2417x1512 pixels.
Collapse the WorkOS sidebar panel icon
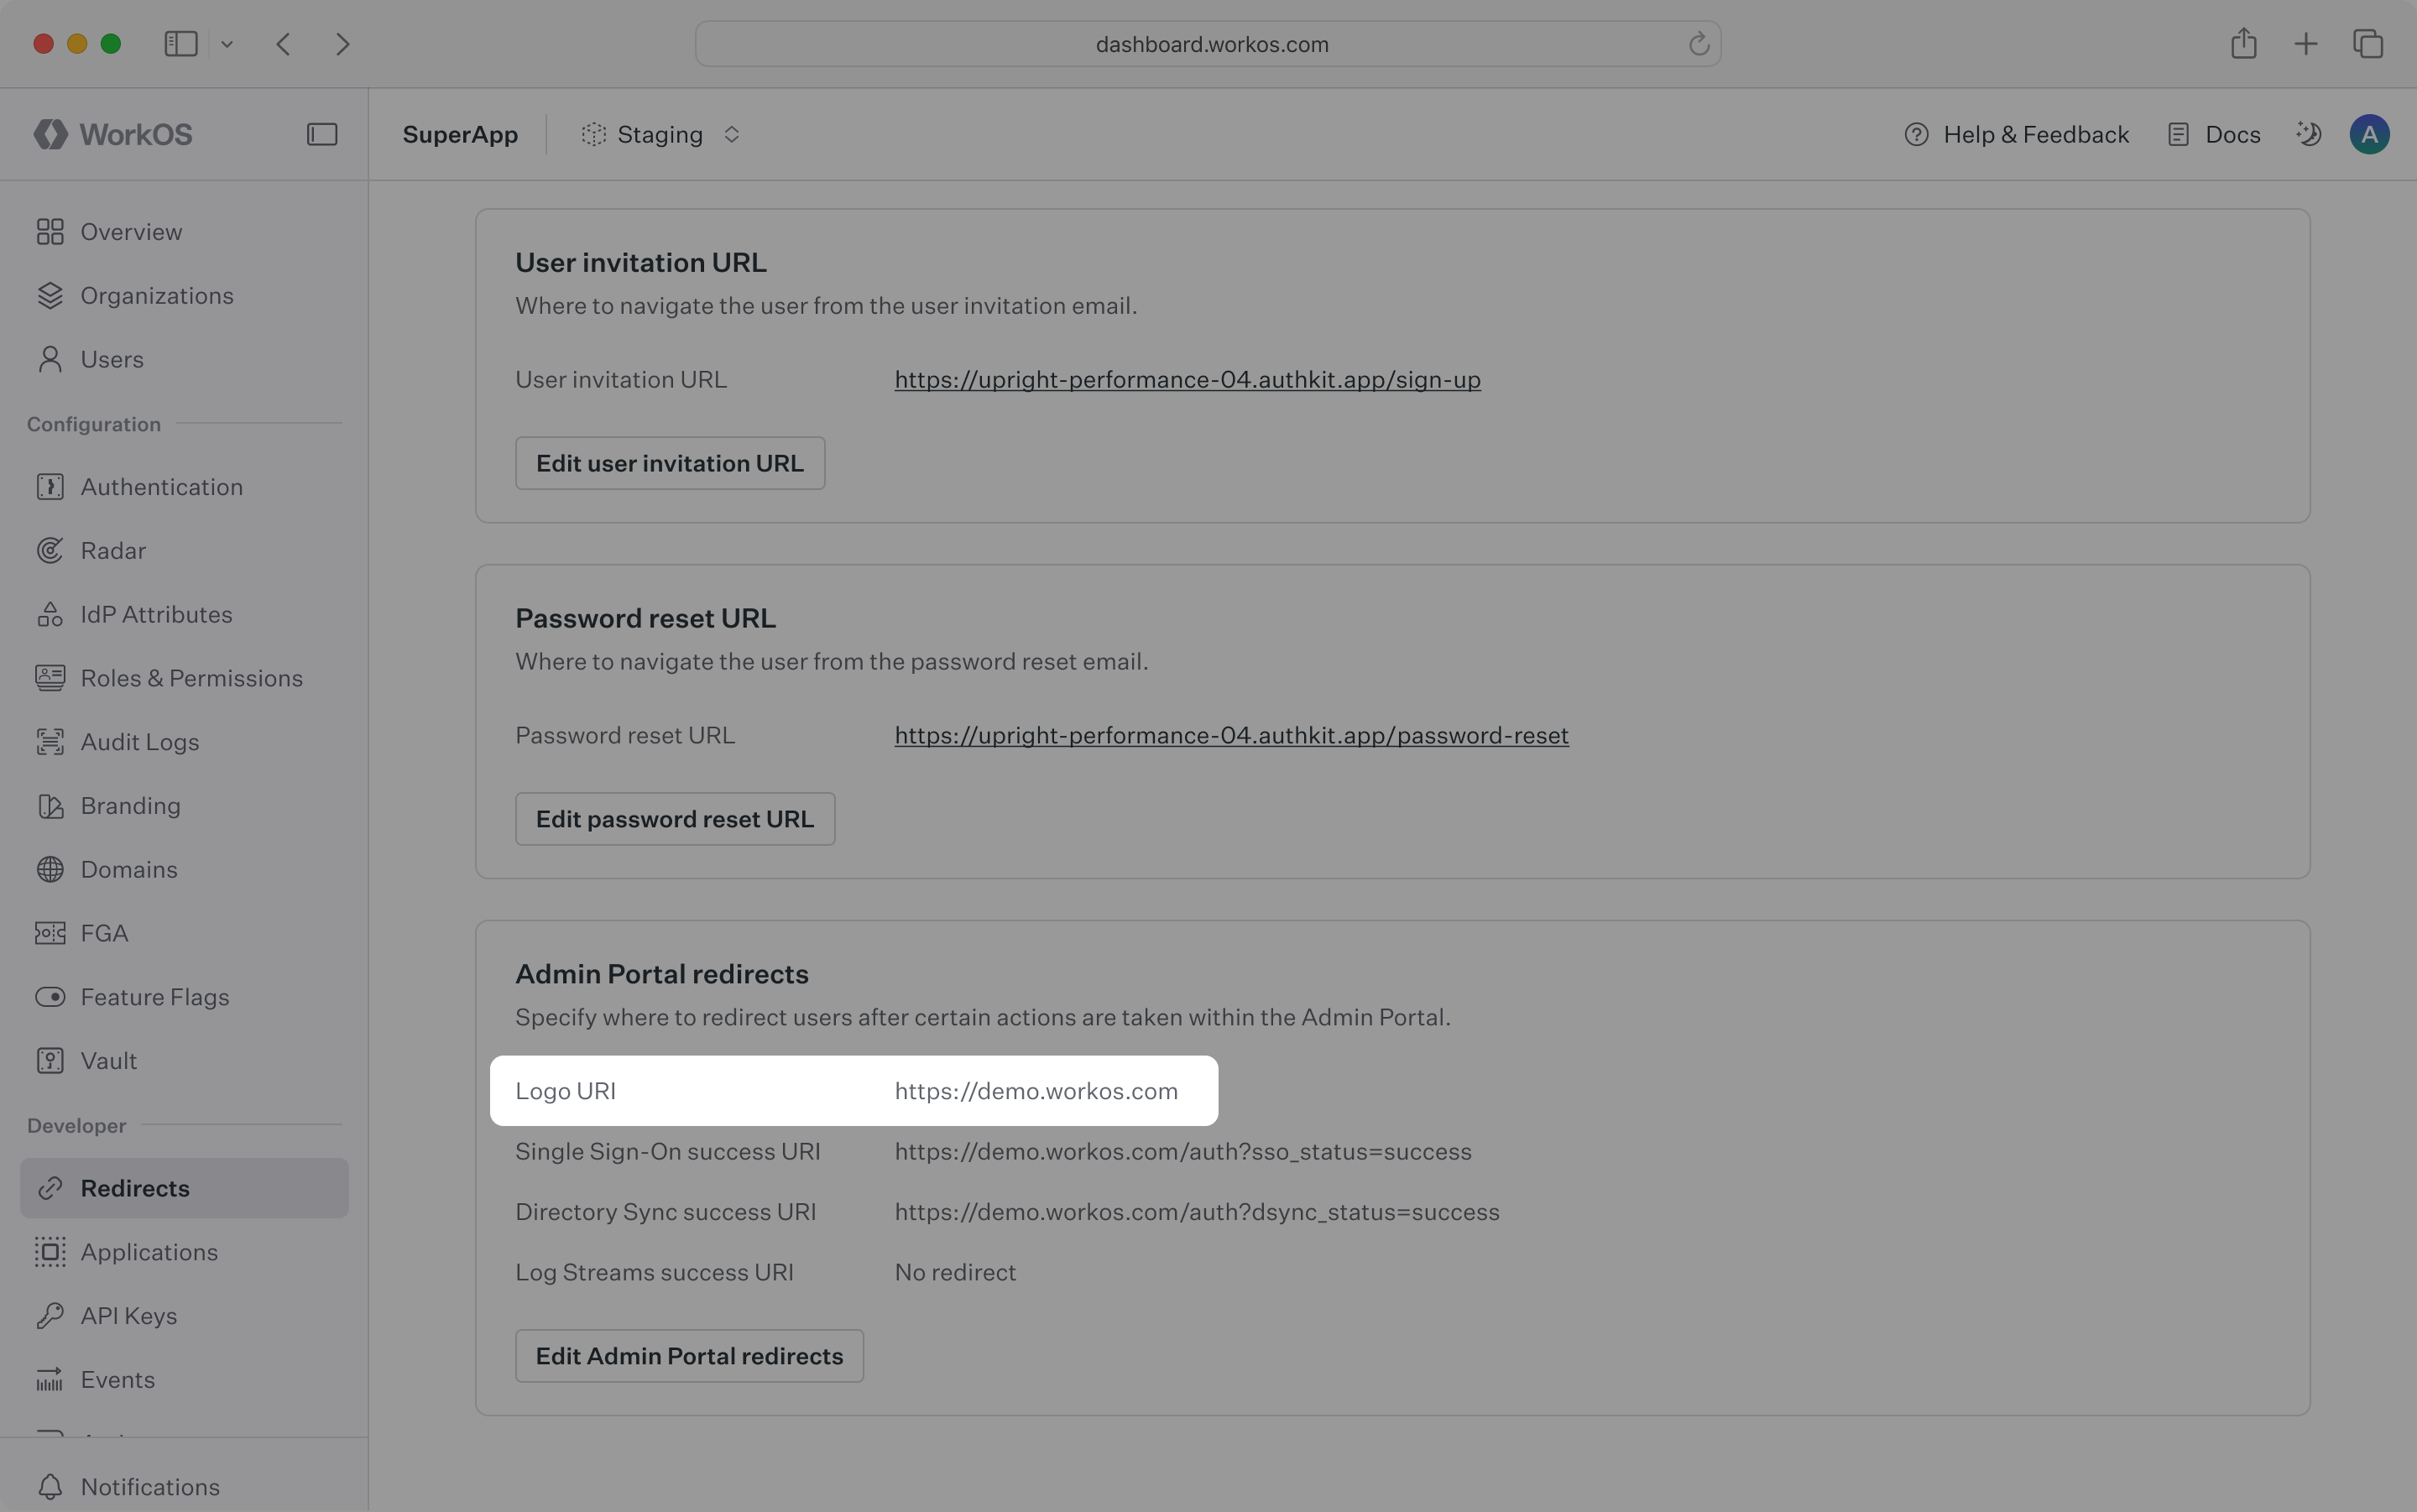tap(321, 134)
